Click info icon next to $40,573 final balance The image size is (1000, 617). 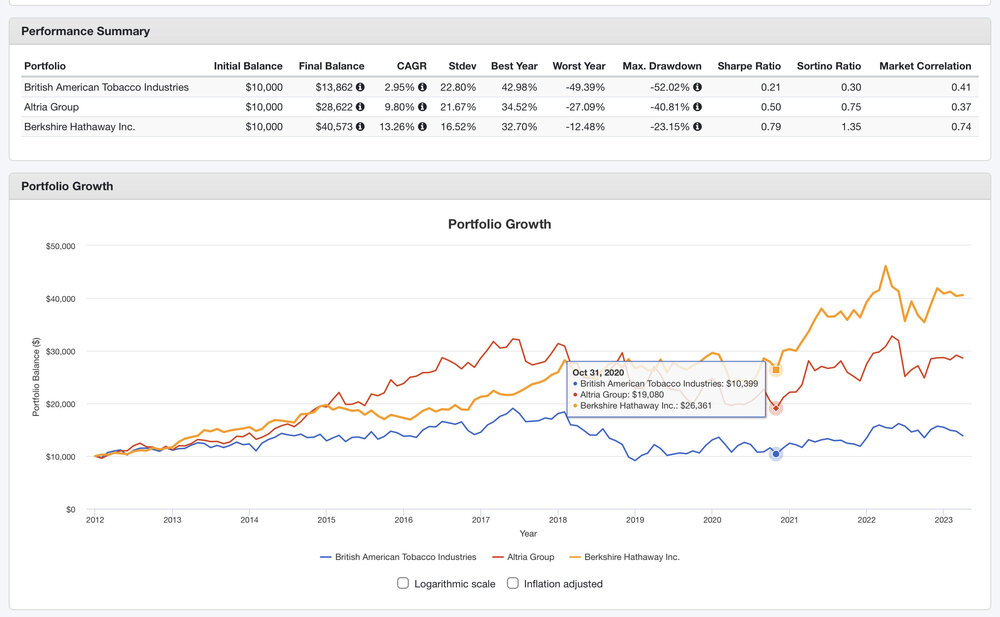360,127
